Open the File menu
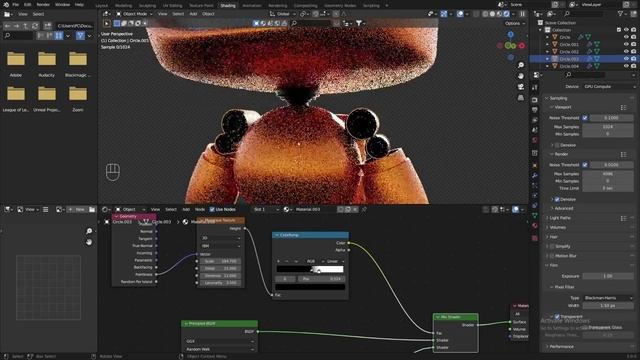640x360 pixels. (x=16, y=4)
